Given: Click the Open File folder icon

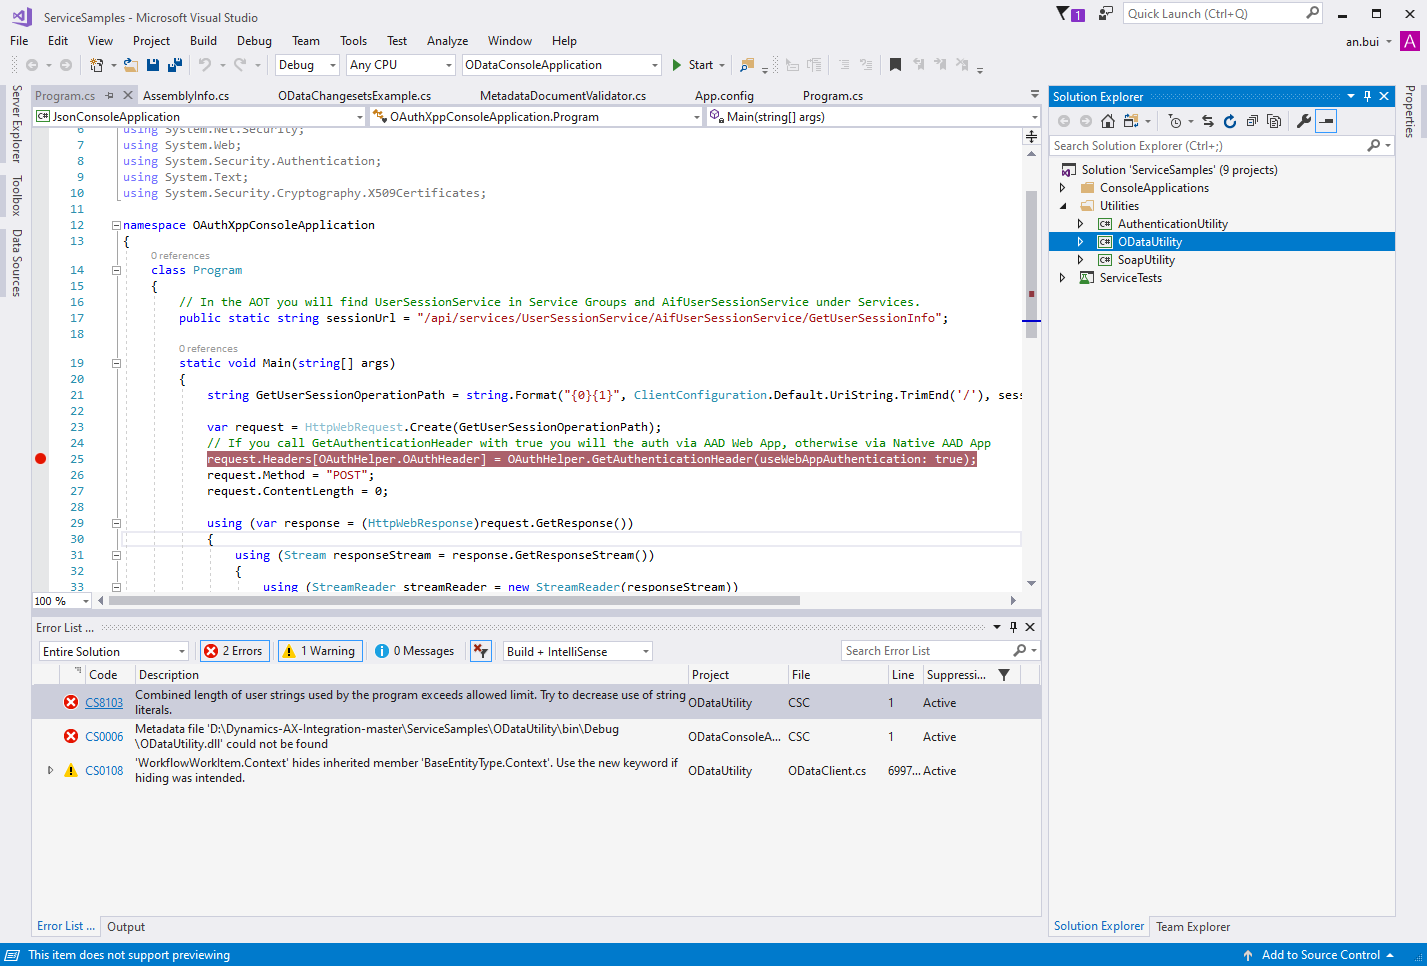Looking at the screenshot, I should pos(130,65).
